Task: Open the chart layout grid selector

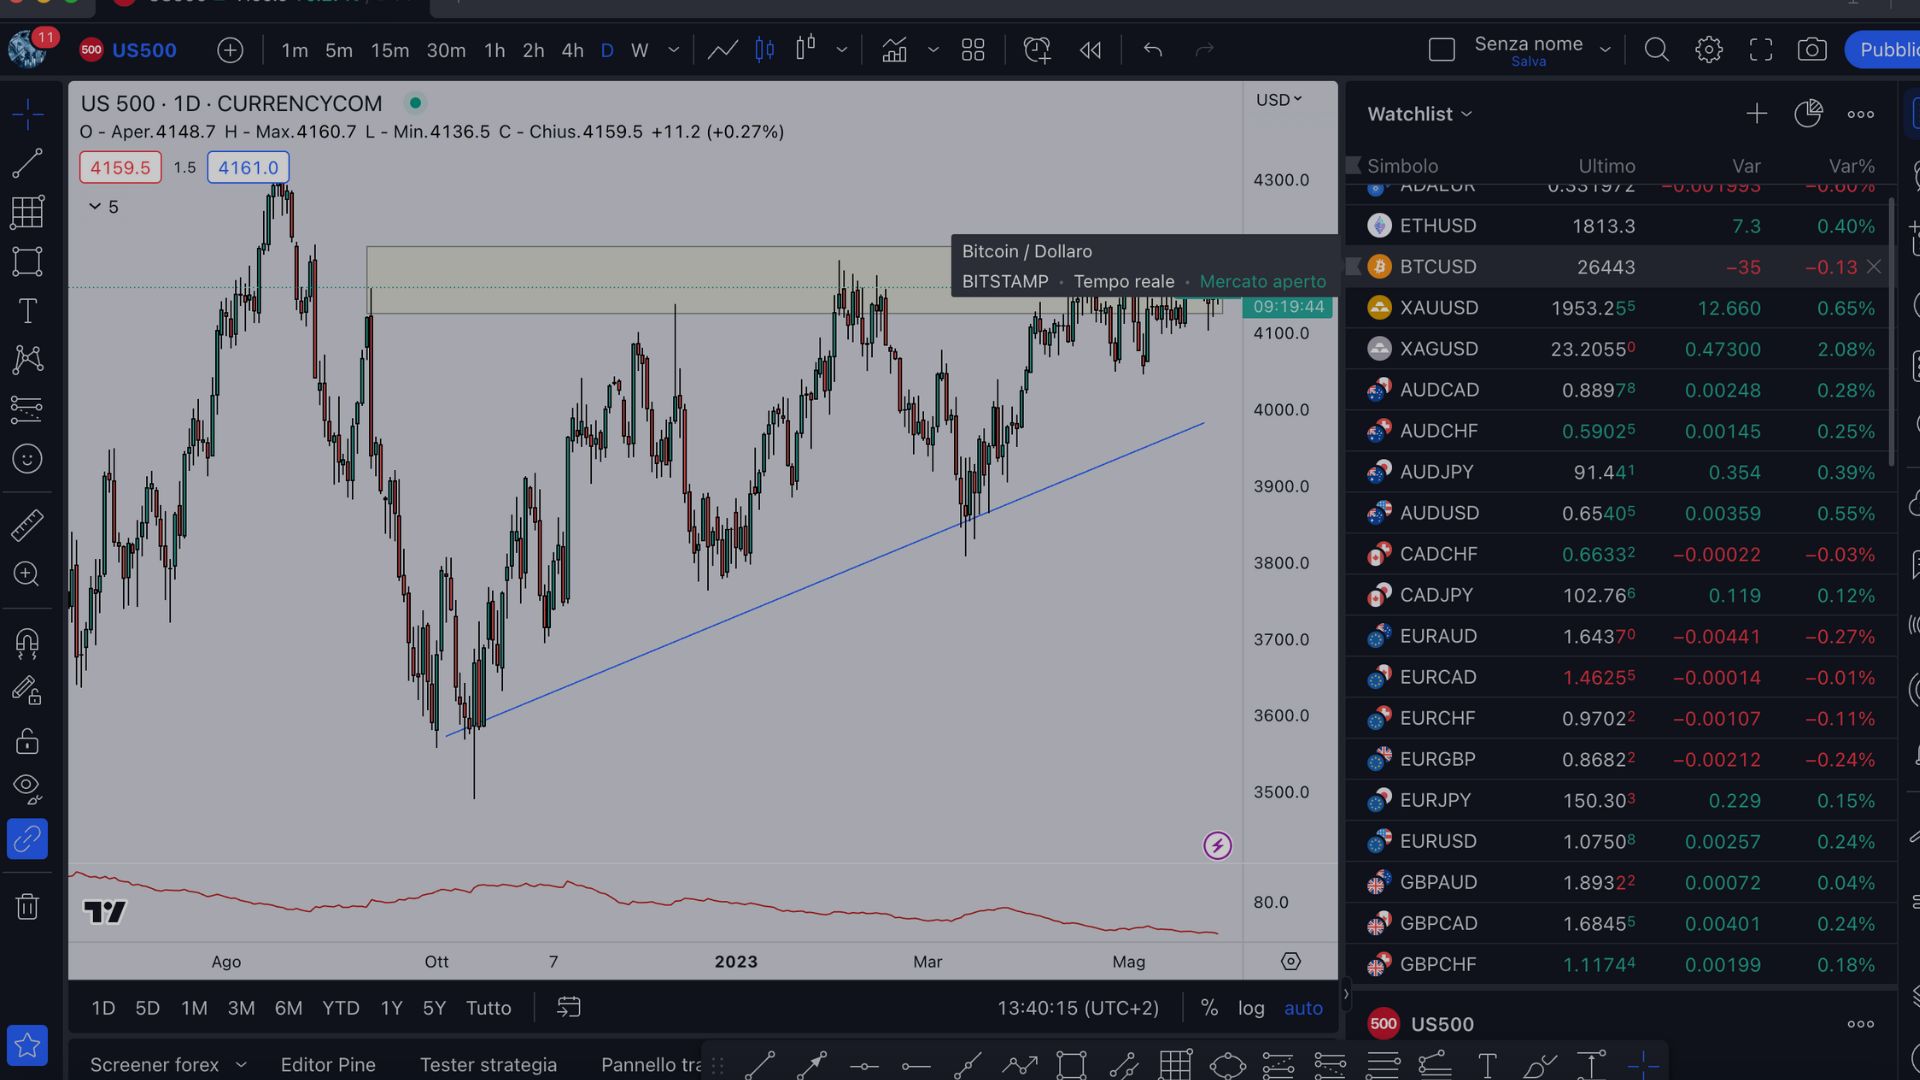Action: pos(973,50)
